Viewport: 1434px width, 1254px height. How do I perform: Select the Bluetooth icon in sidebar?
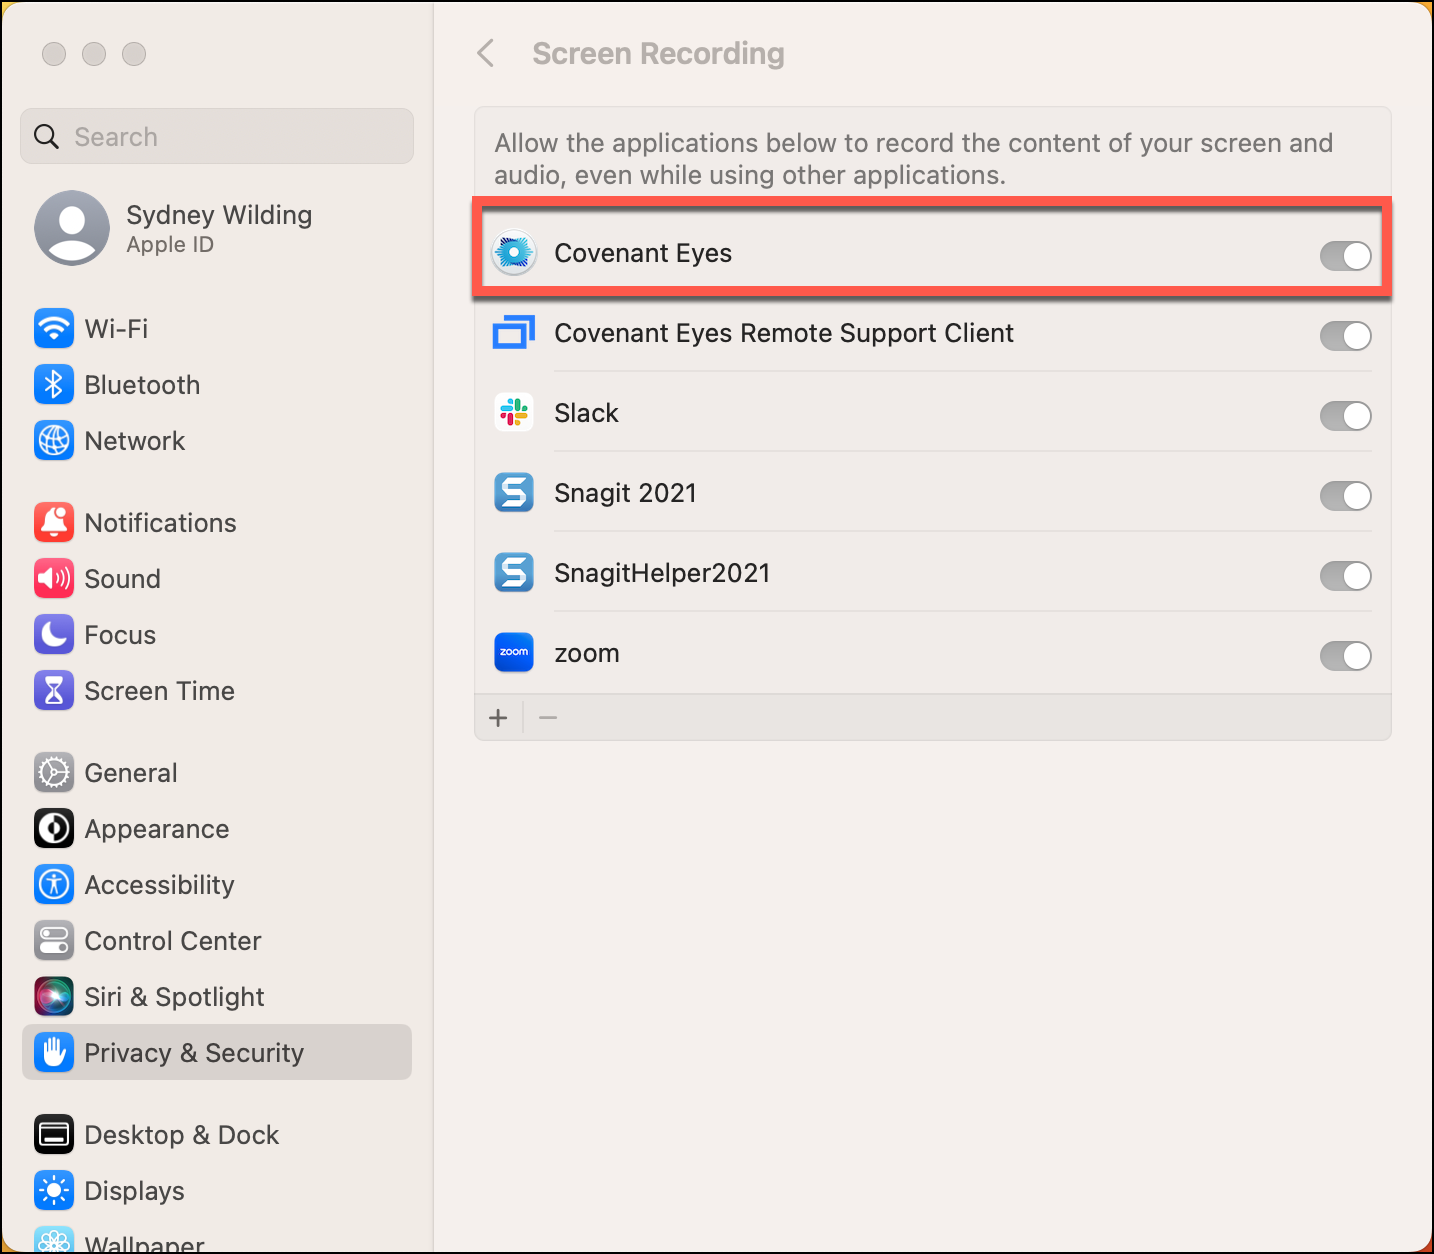point(54,384)
